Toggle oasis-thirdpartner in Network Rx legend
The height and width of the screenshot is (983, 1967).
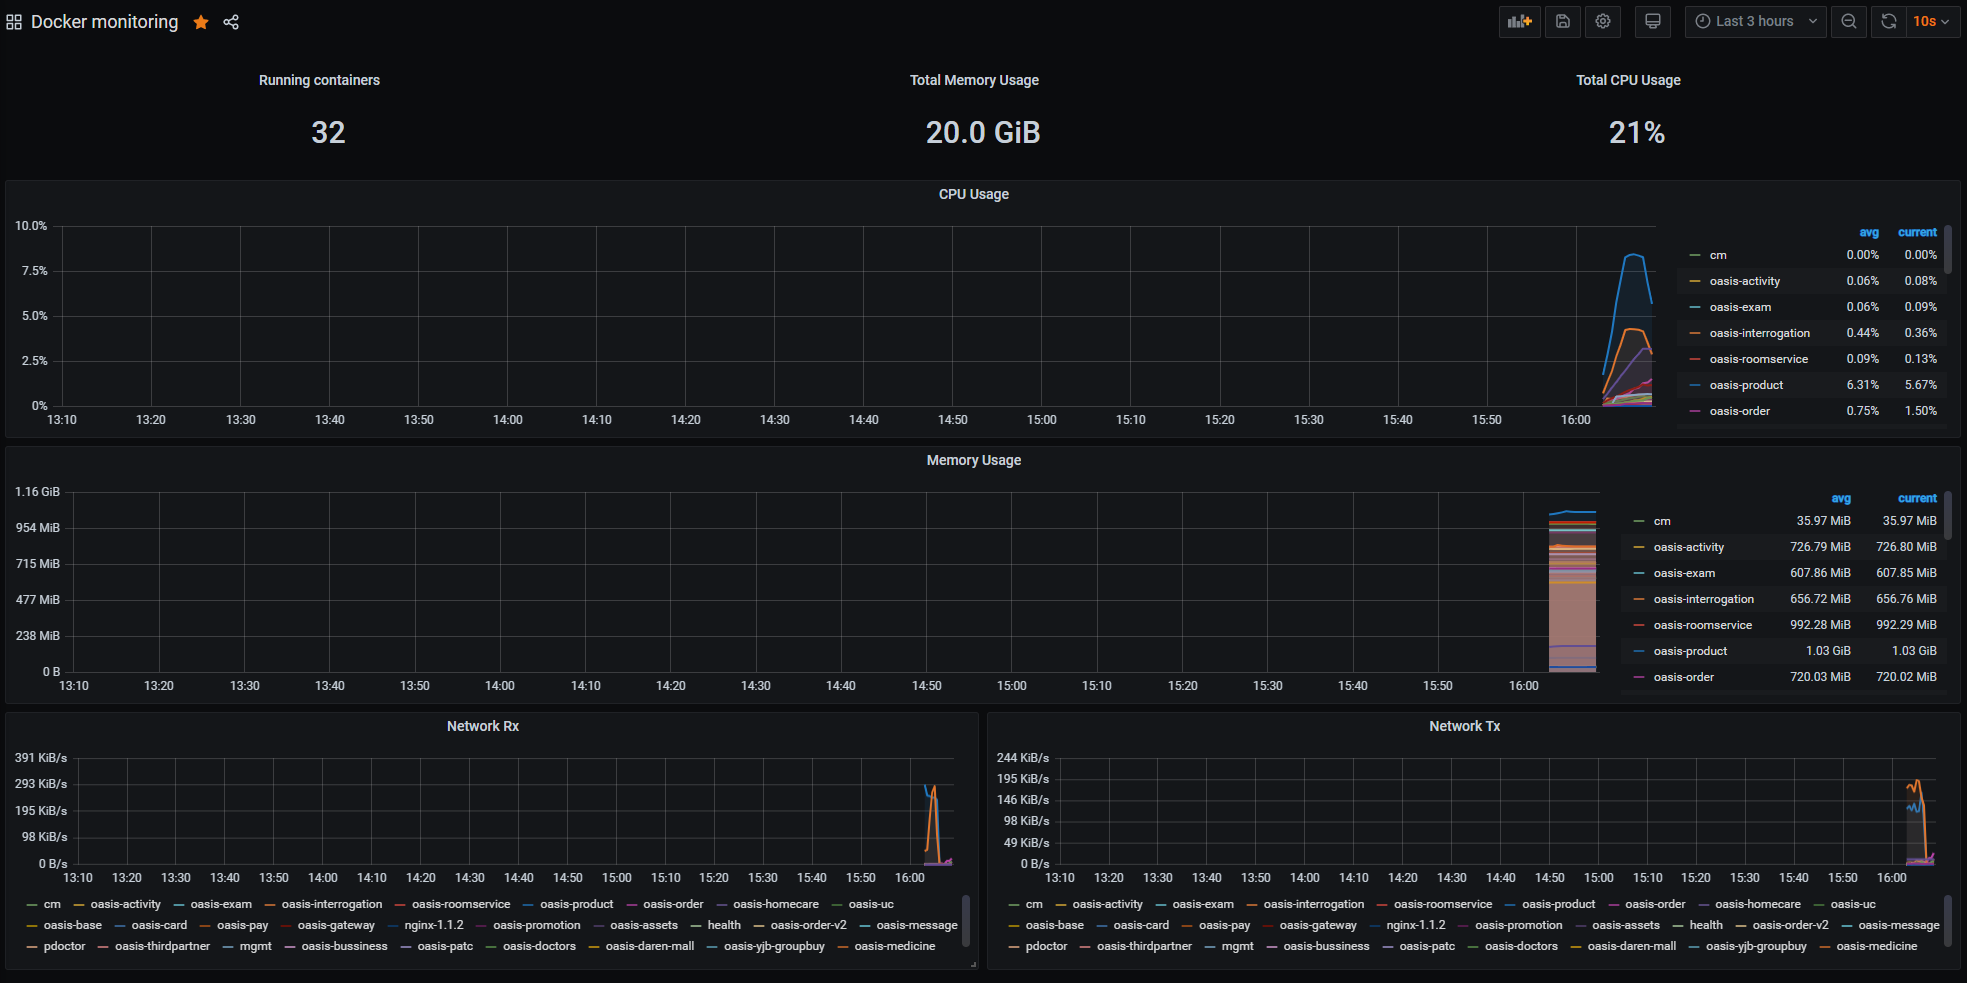162,946
